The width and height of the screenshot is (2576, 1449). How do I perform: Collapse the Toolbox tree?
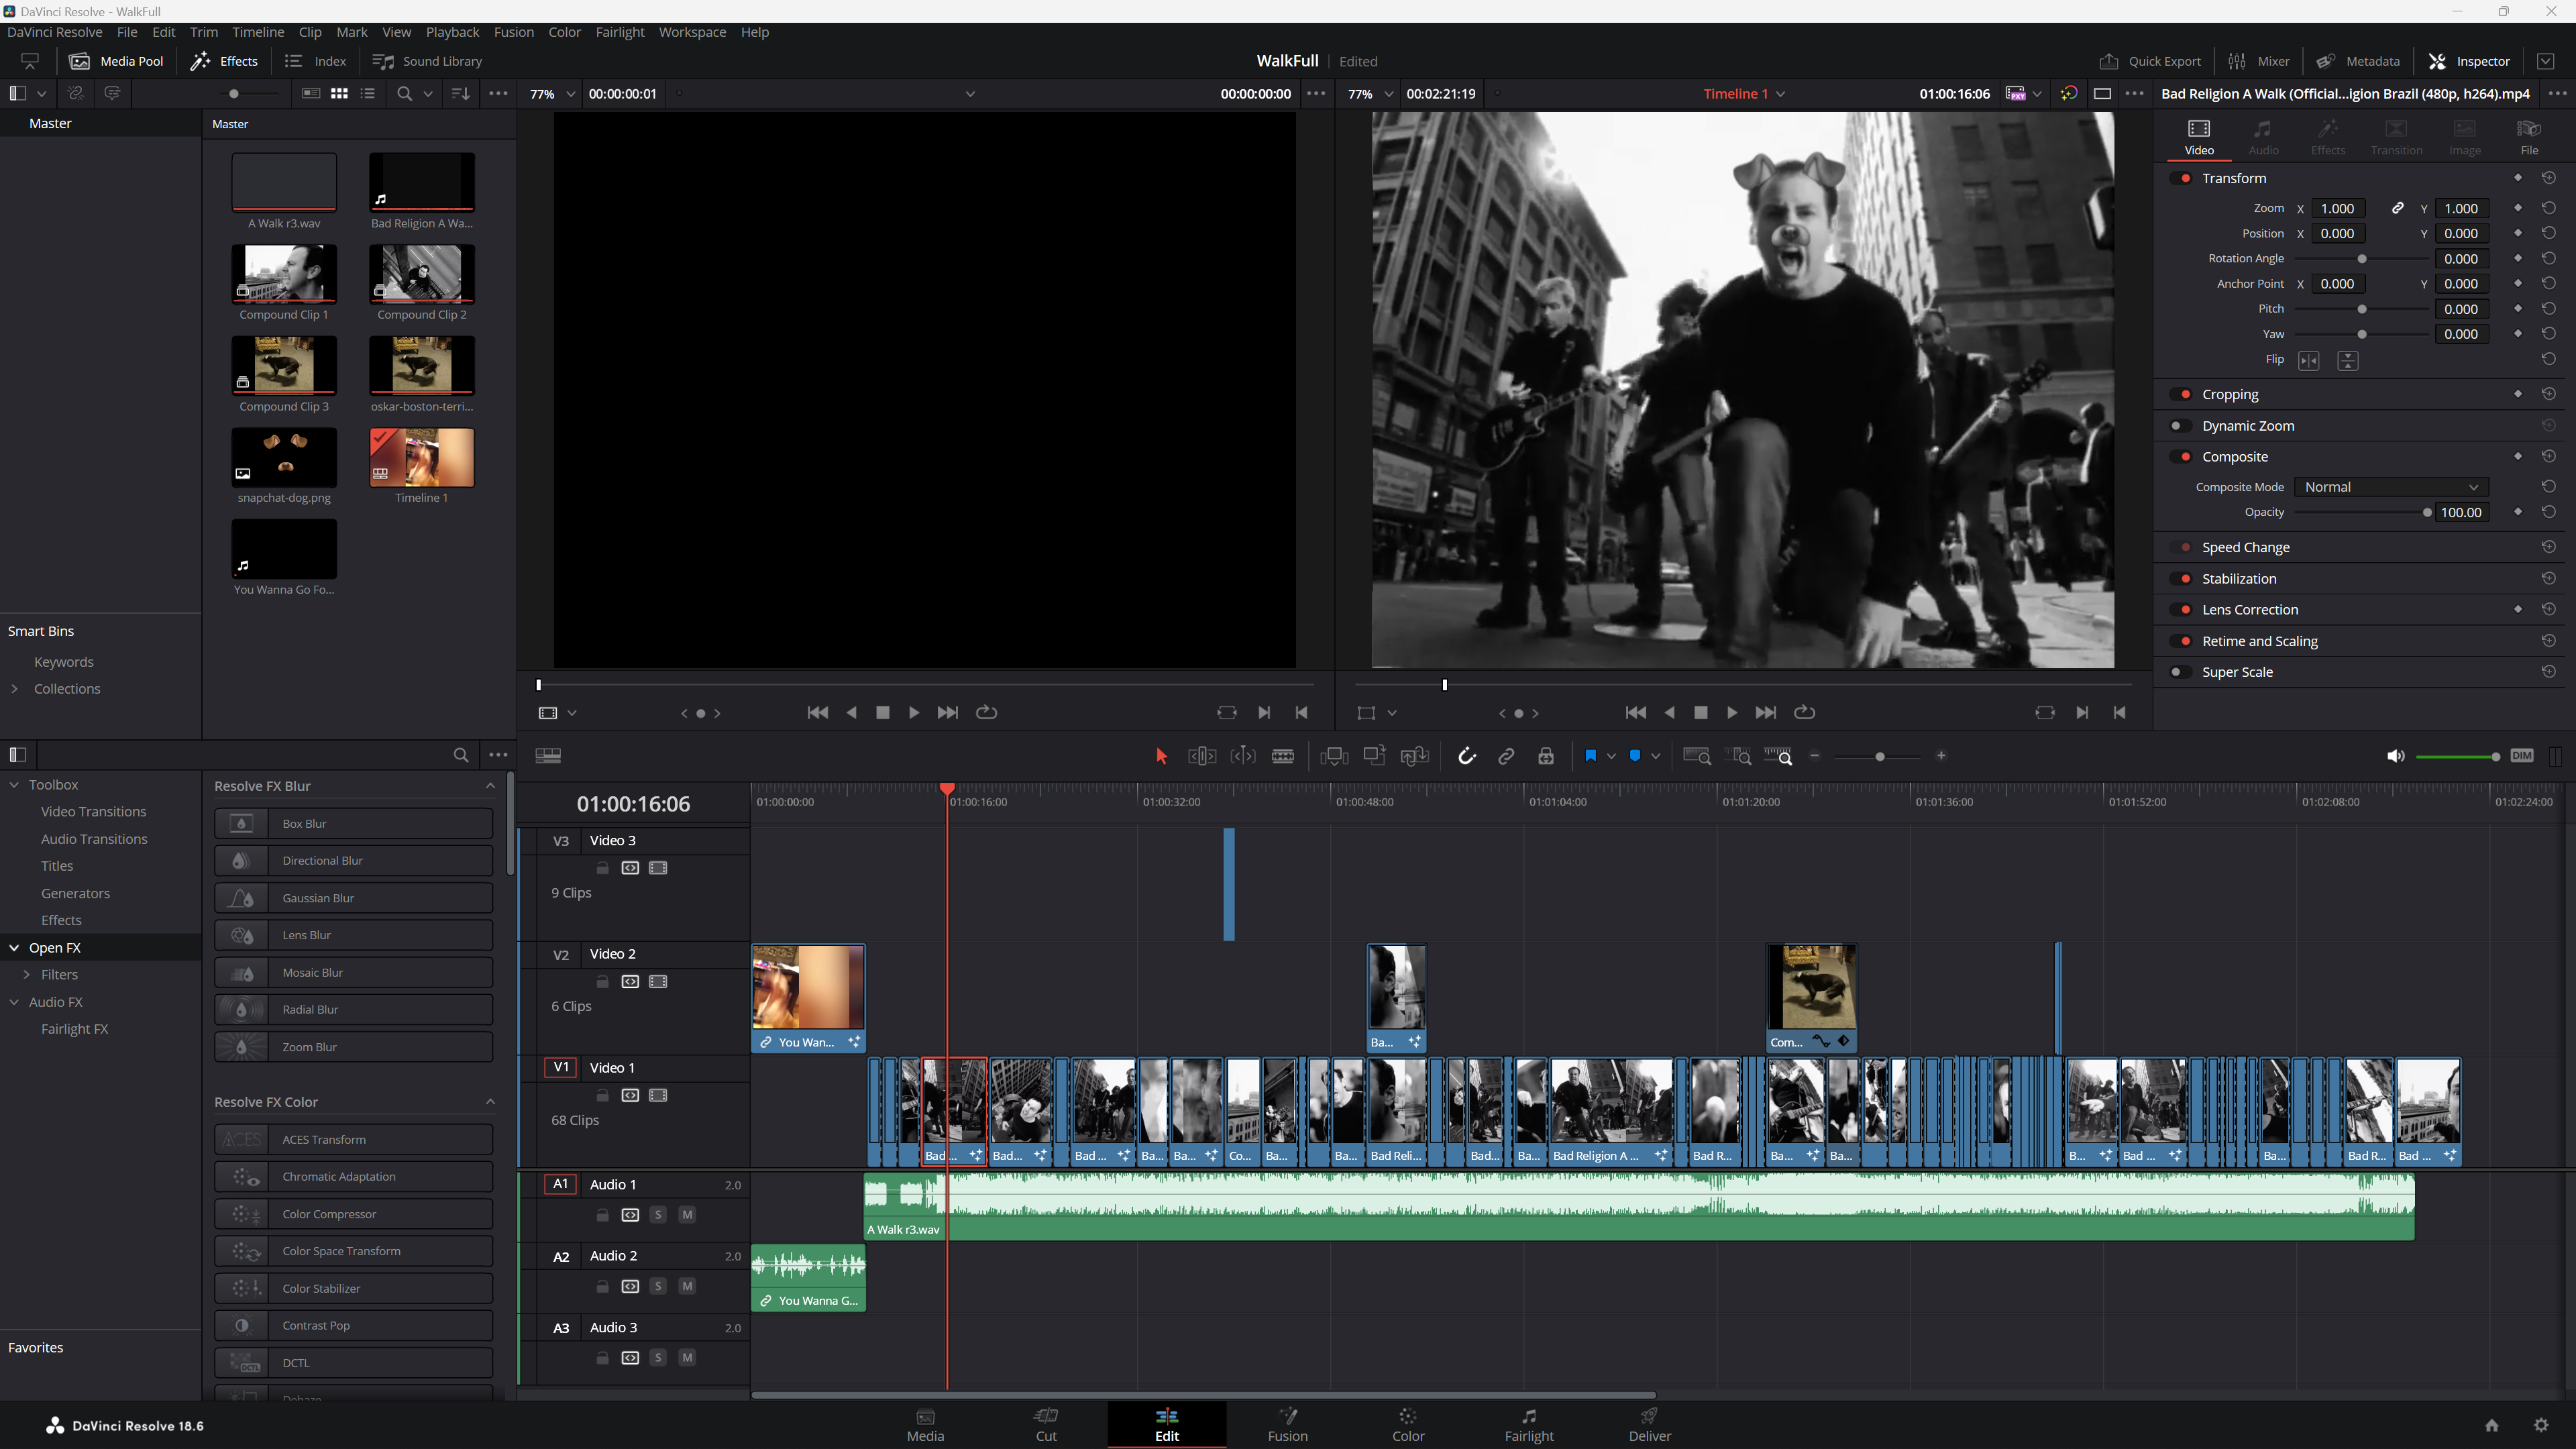(x=14, y=784)
